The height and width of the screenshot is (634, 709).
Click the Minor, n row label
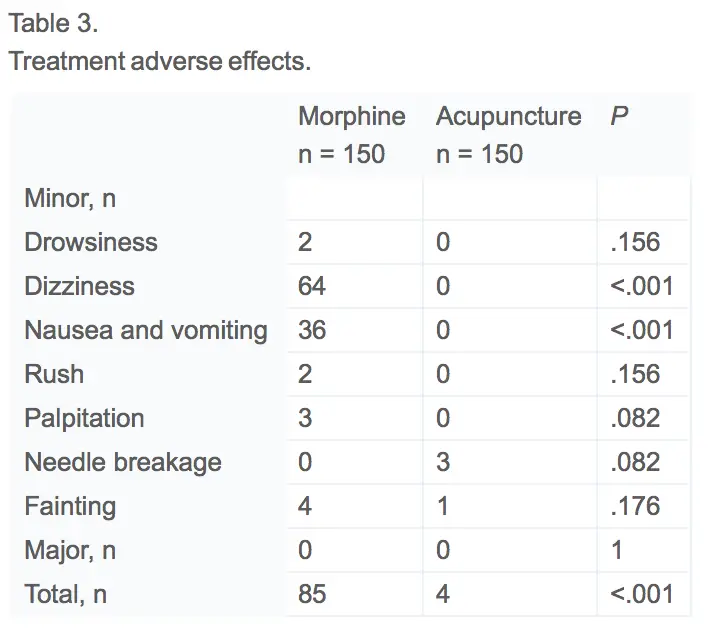pos(70,198)
